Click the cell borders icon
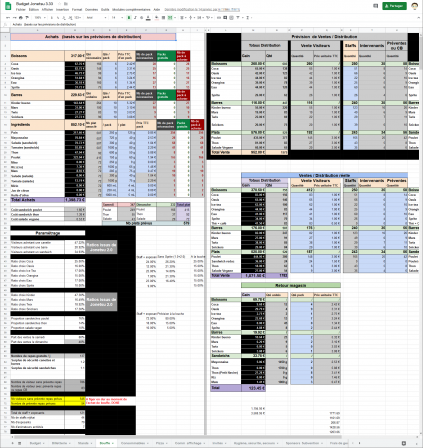Screen dimensions: 423x448 click(x=163, y=18)
